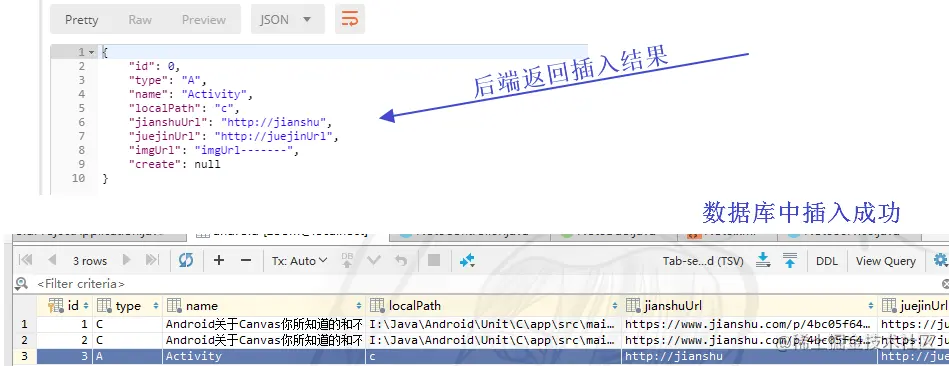Click the View Query button
The width and height of the screenshot is (949, 366).
pyautogui.click(x=885, y=261)
